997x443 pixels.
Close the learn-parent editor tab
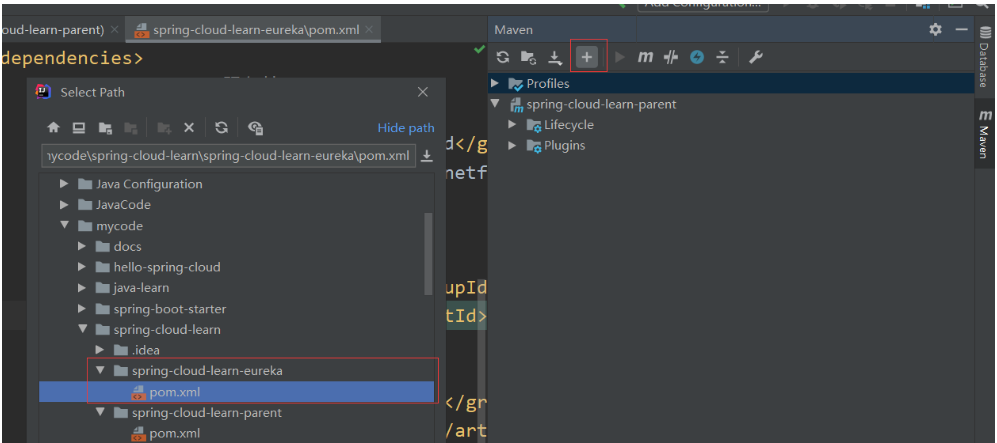(114, 30)
